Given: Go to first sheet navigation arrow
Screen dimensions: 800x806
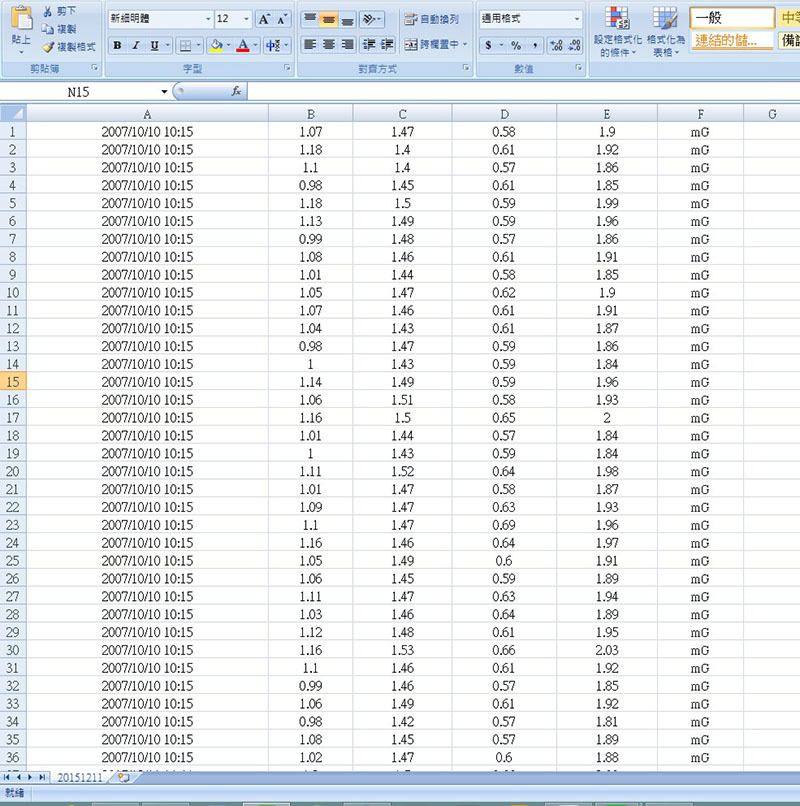Looking at the screenshot, I should (7, 777).
